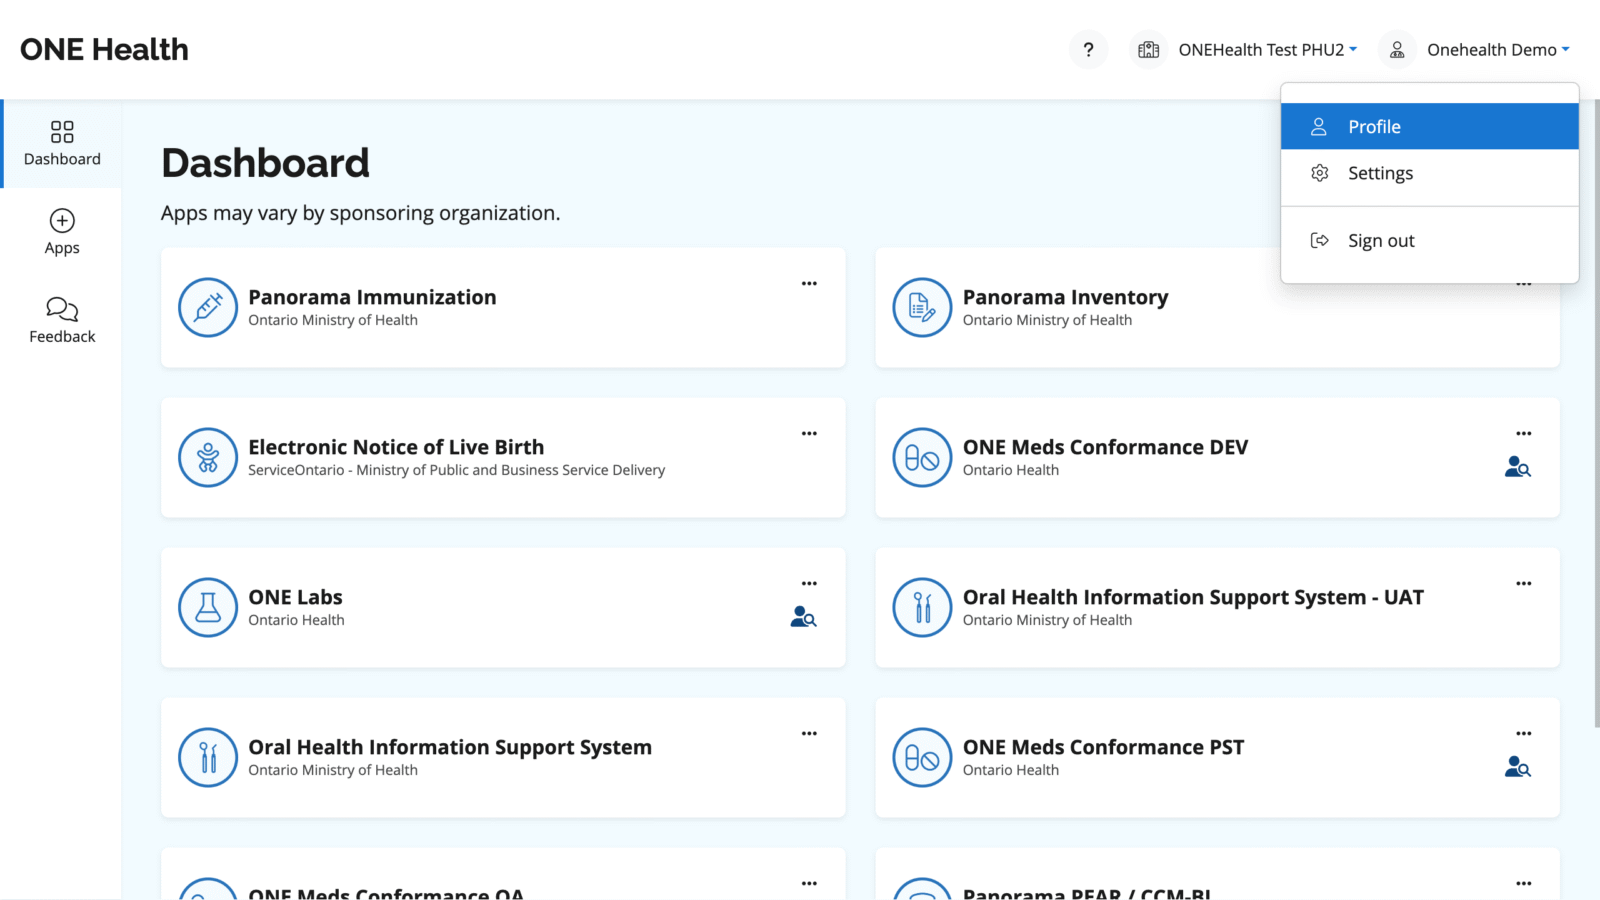
Task: Click the ONE Meds Conformance PST pills icon
Action: pos(922,757)
